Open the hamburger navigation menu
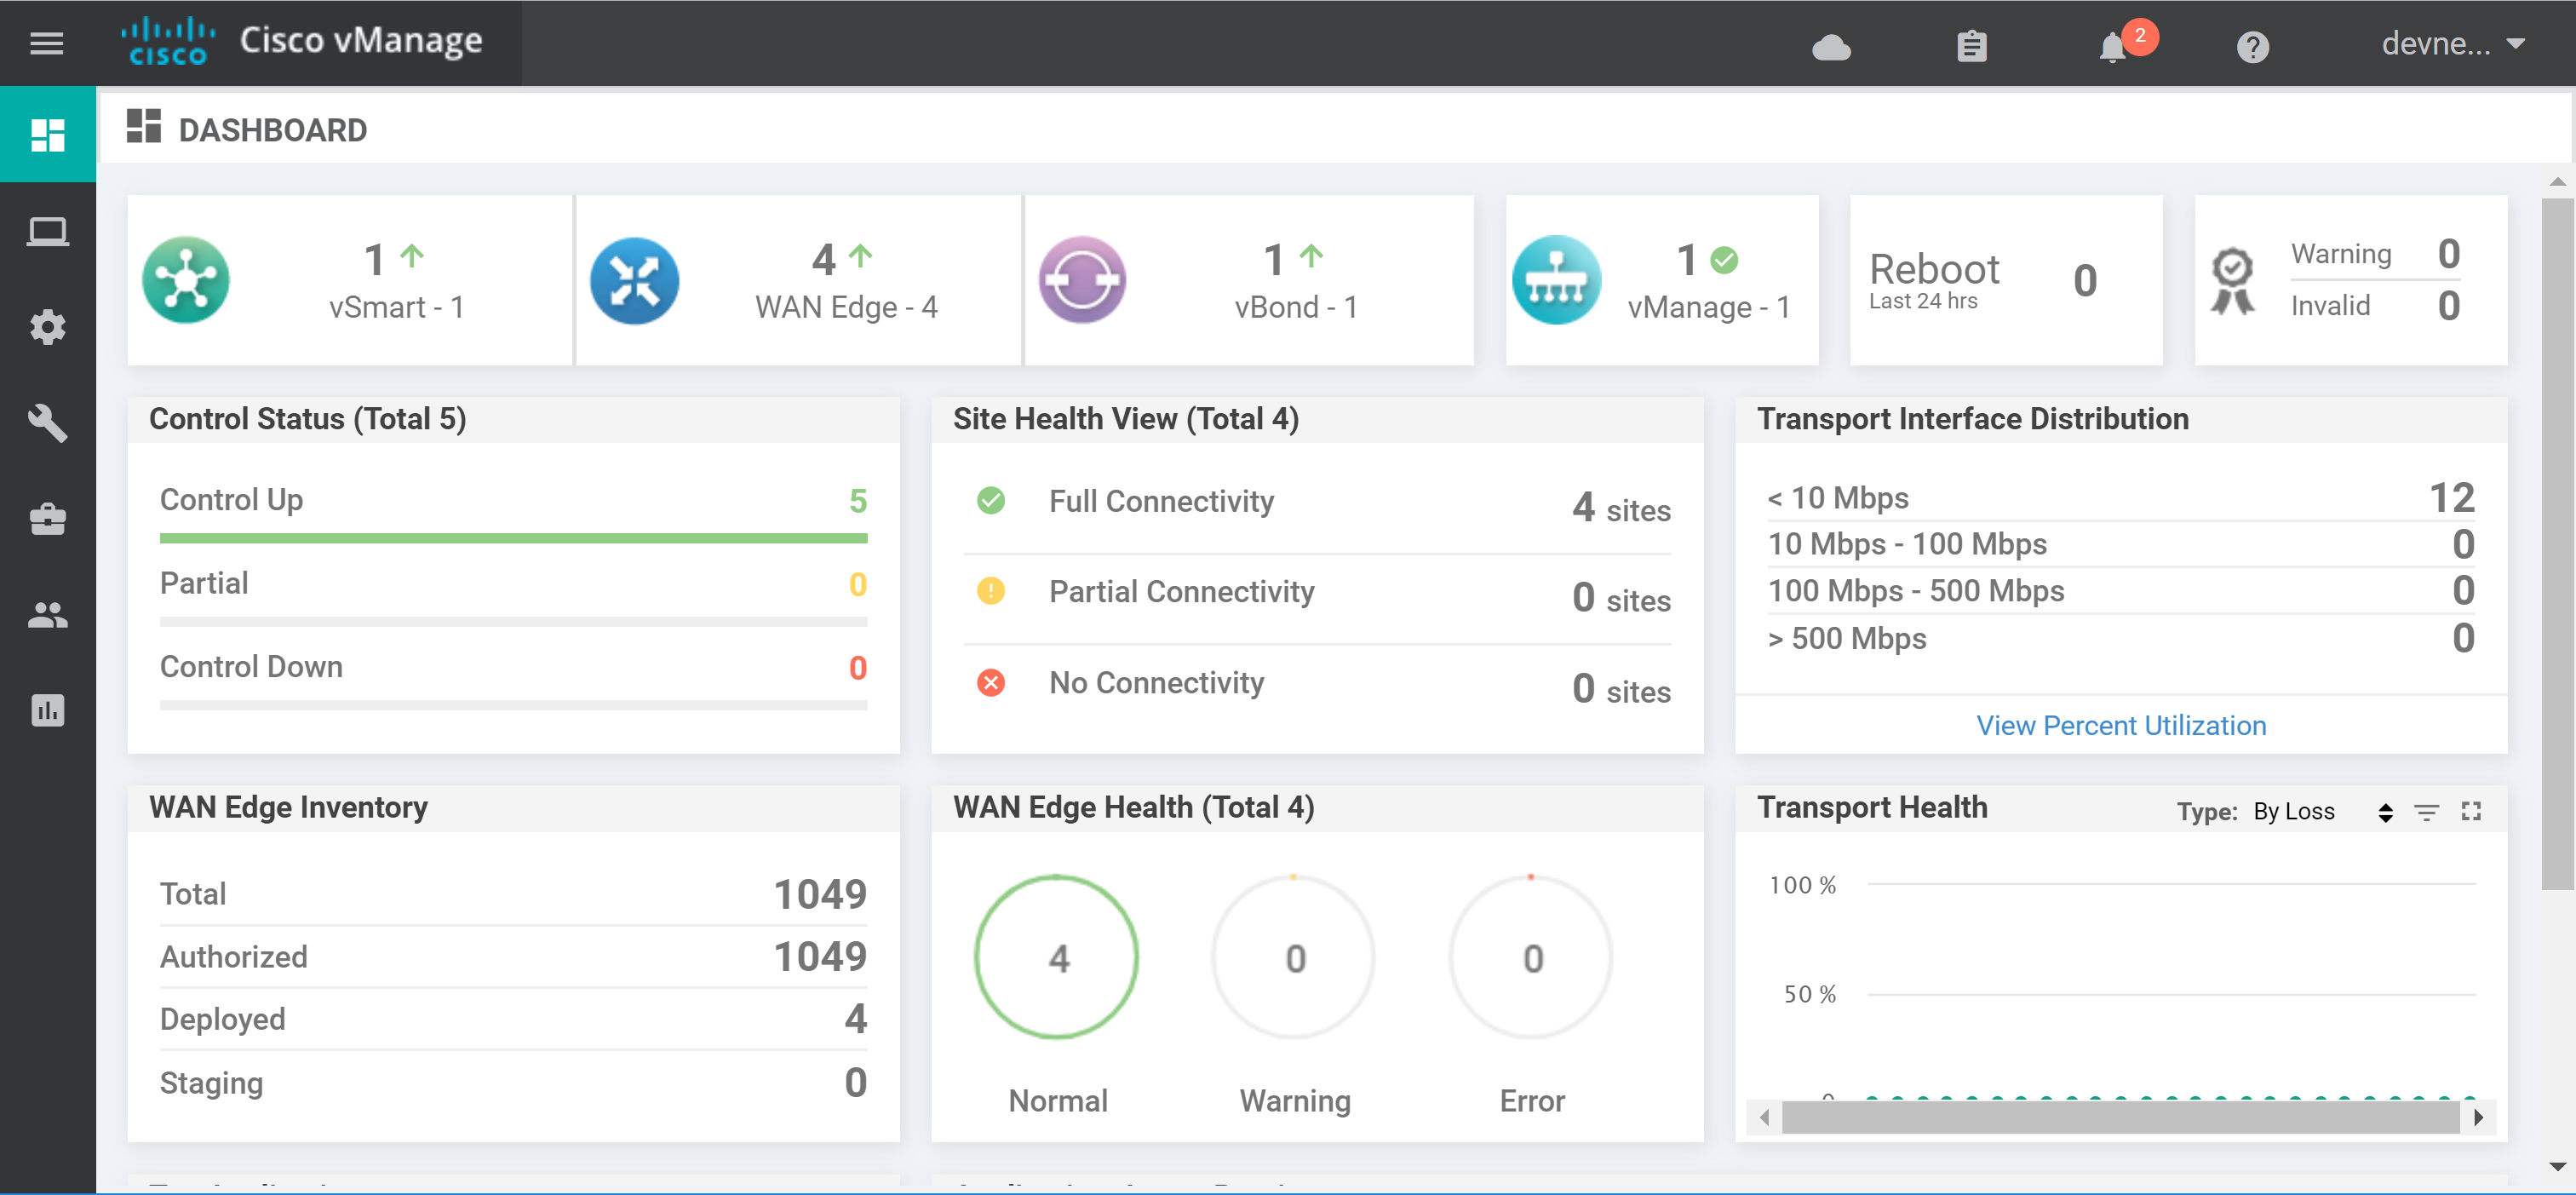Image resolution: width=2576 pixels, height=1195 pixels. click(x=46, y=43)
